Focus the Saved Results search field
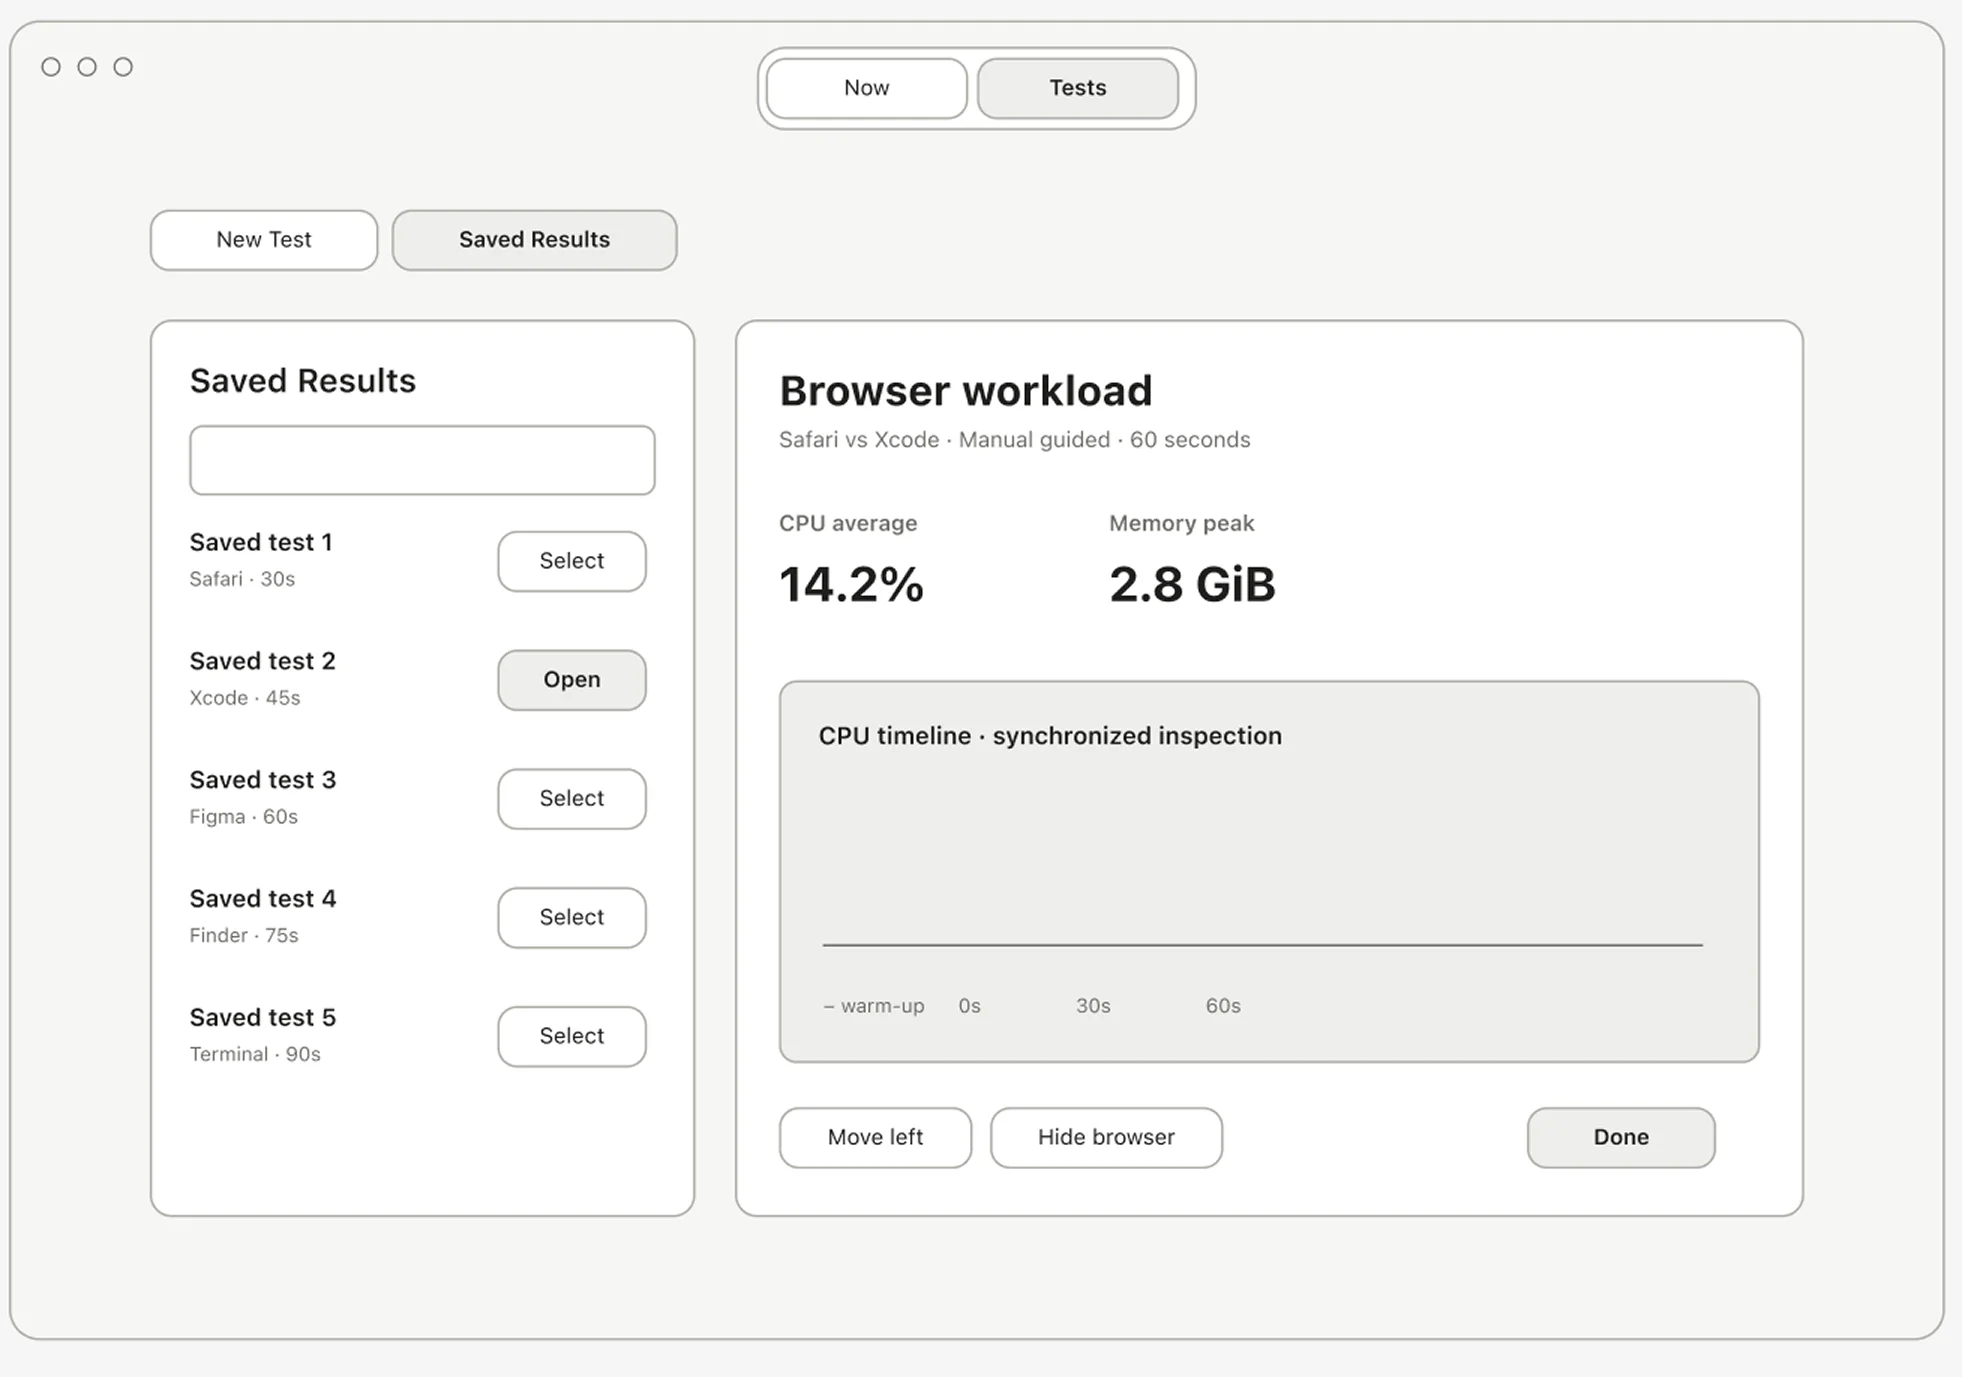Viewport: 1962px width, 1377px height. click(x=422, y=460)
